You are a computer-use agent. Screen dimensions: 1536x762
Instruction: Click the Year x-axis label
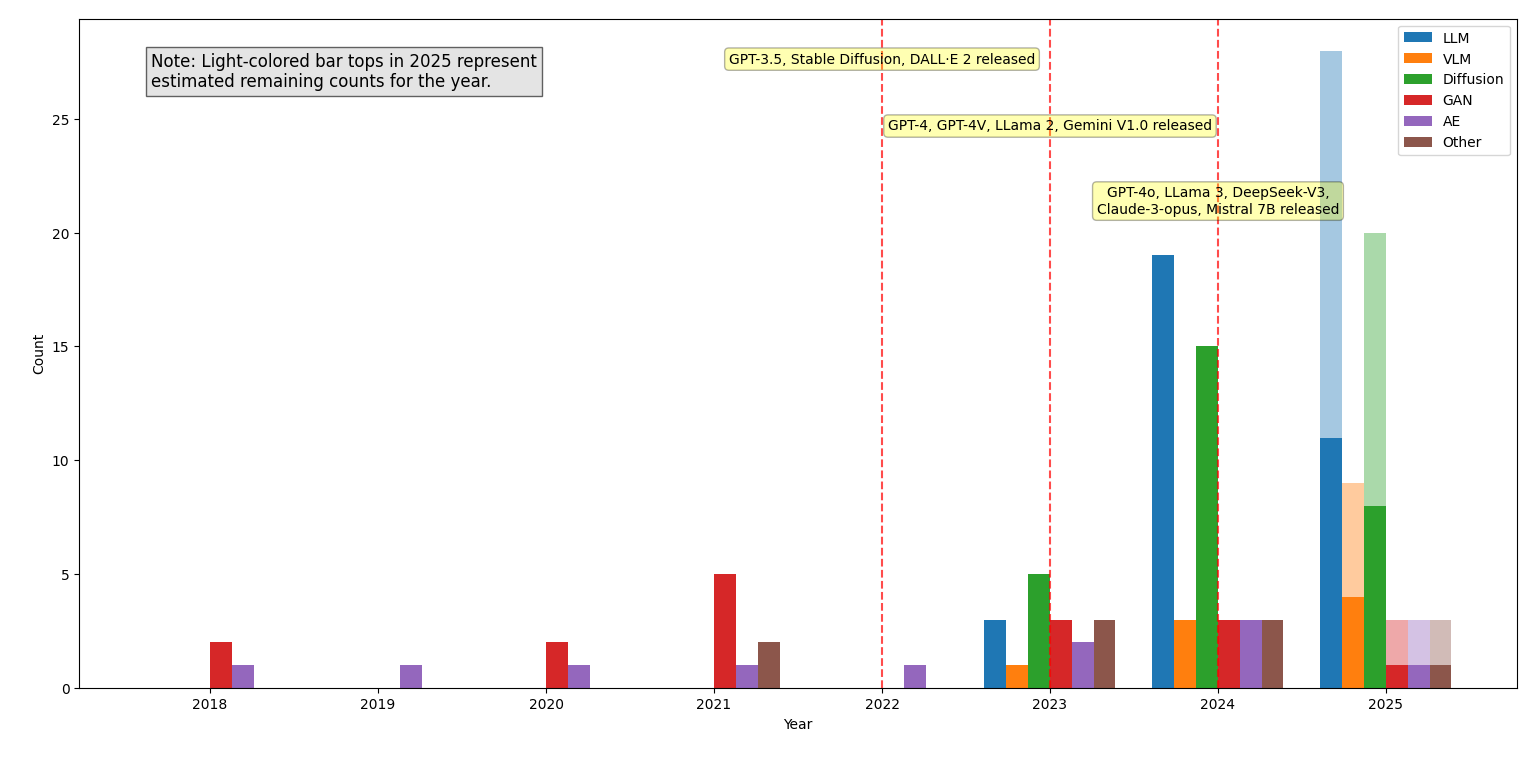tap(798, 724)
